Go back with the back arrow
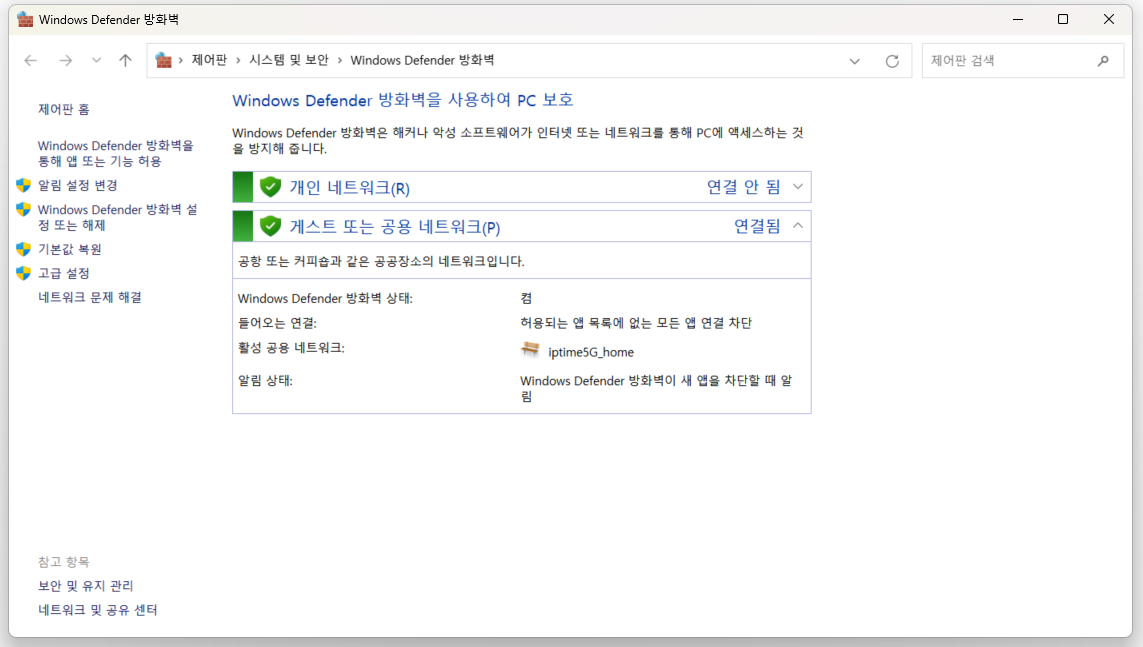Image resolution: width=1143 pixels, height=647 pixels. (x=31, y=60)
